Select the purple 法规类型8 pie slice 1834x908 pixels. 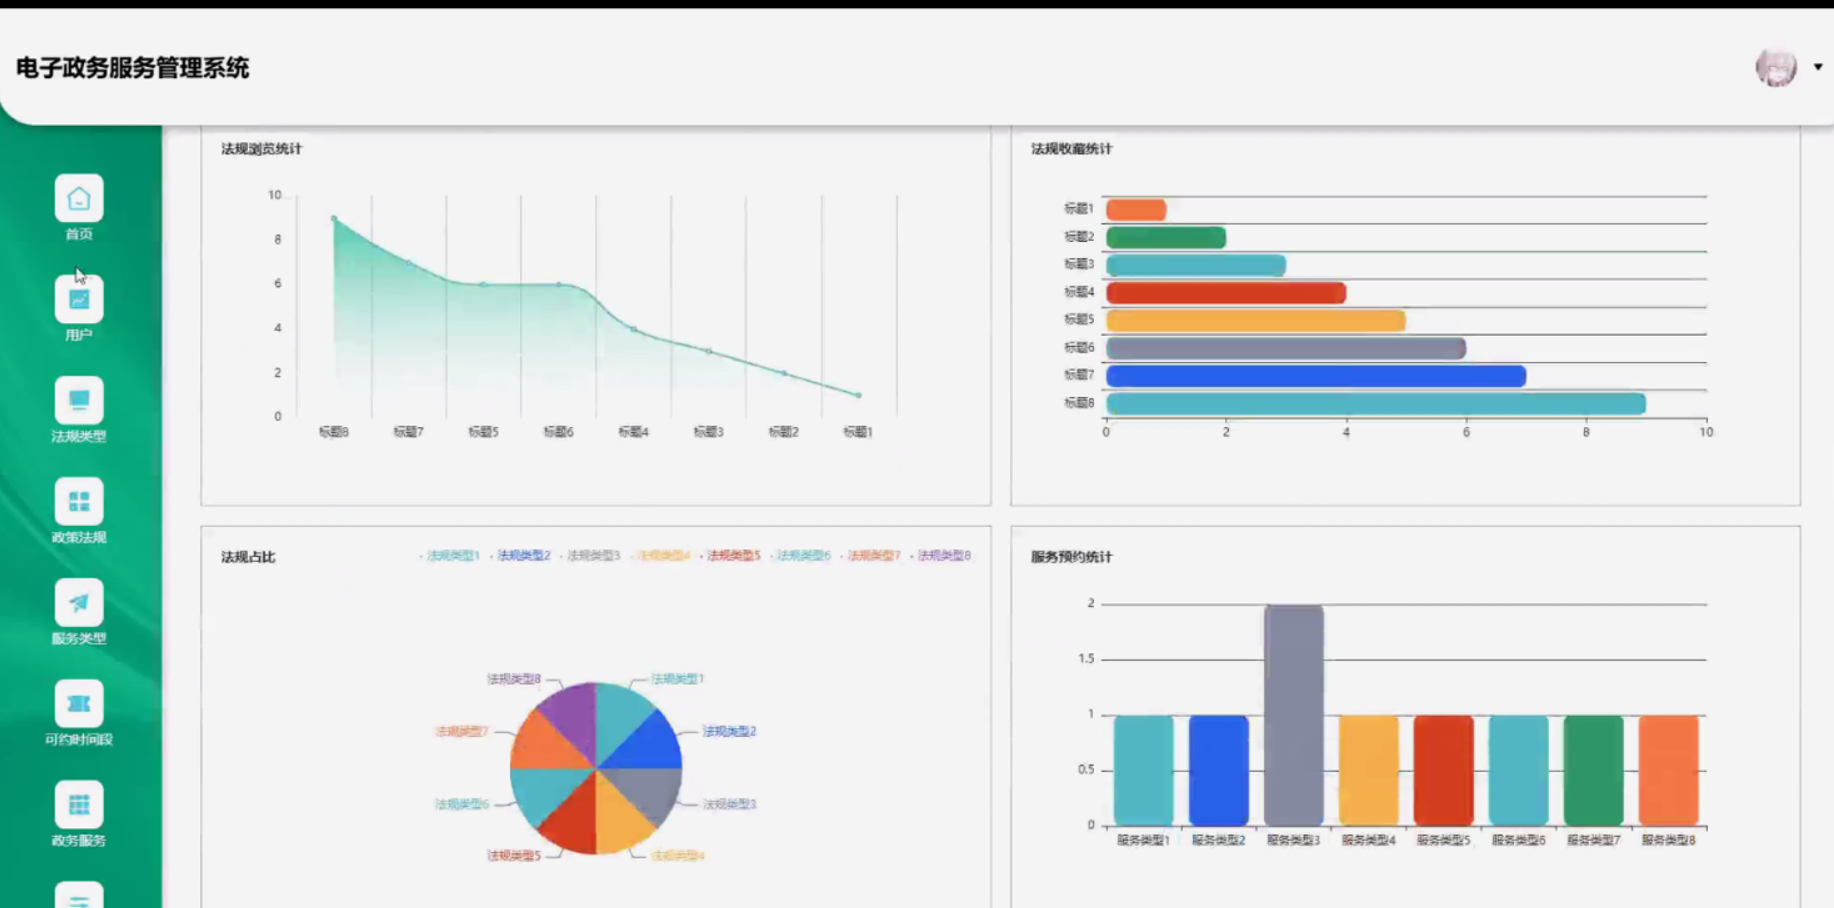click(574, 715)
